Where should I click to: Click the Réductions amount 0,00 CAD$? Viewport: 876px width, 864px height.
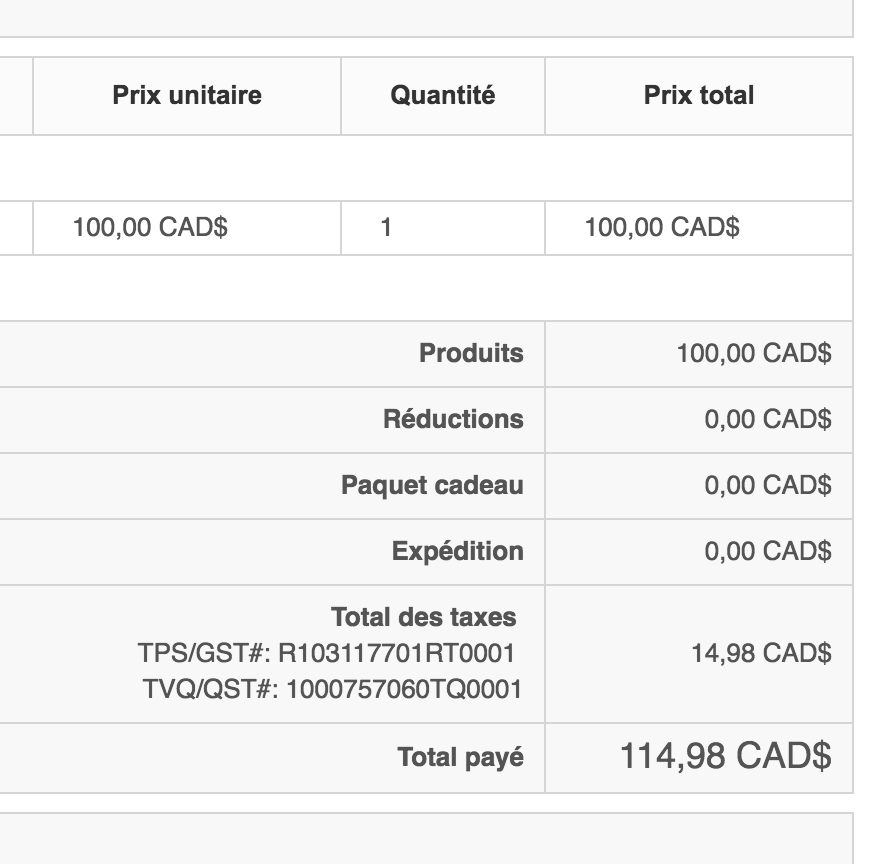click(x=767, y=419)
